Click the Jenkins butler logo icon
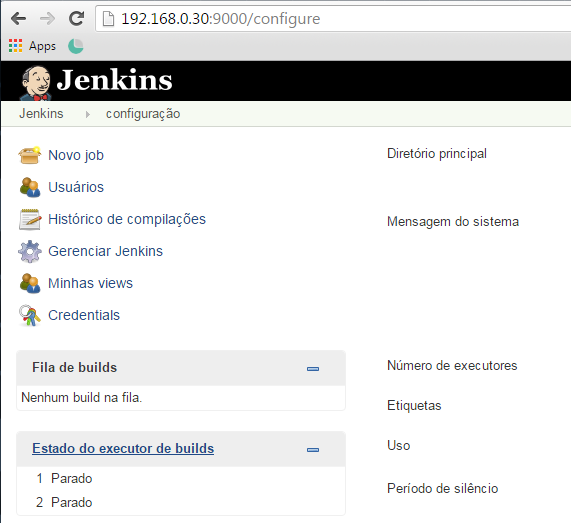The image size is (571, 523). (36, 83)
